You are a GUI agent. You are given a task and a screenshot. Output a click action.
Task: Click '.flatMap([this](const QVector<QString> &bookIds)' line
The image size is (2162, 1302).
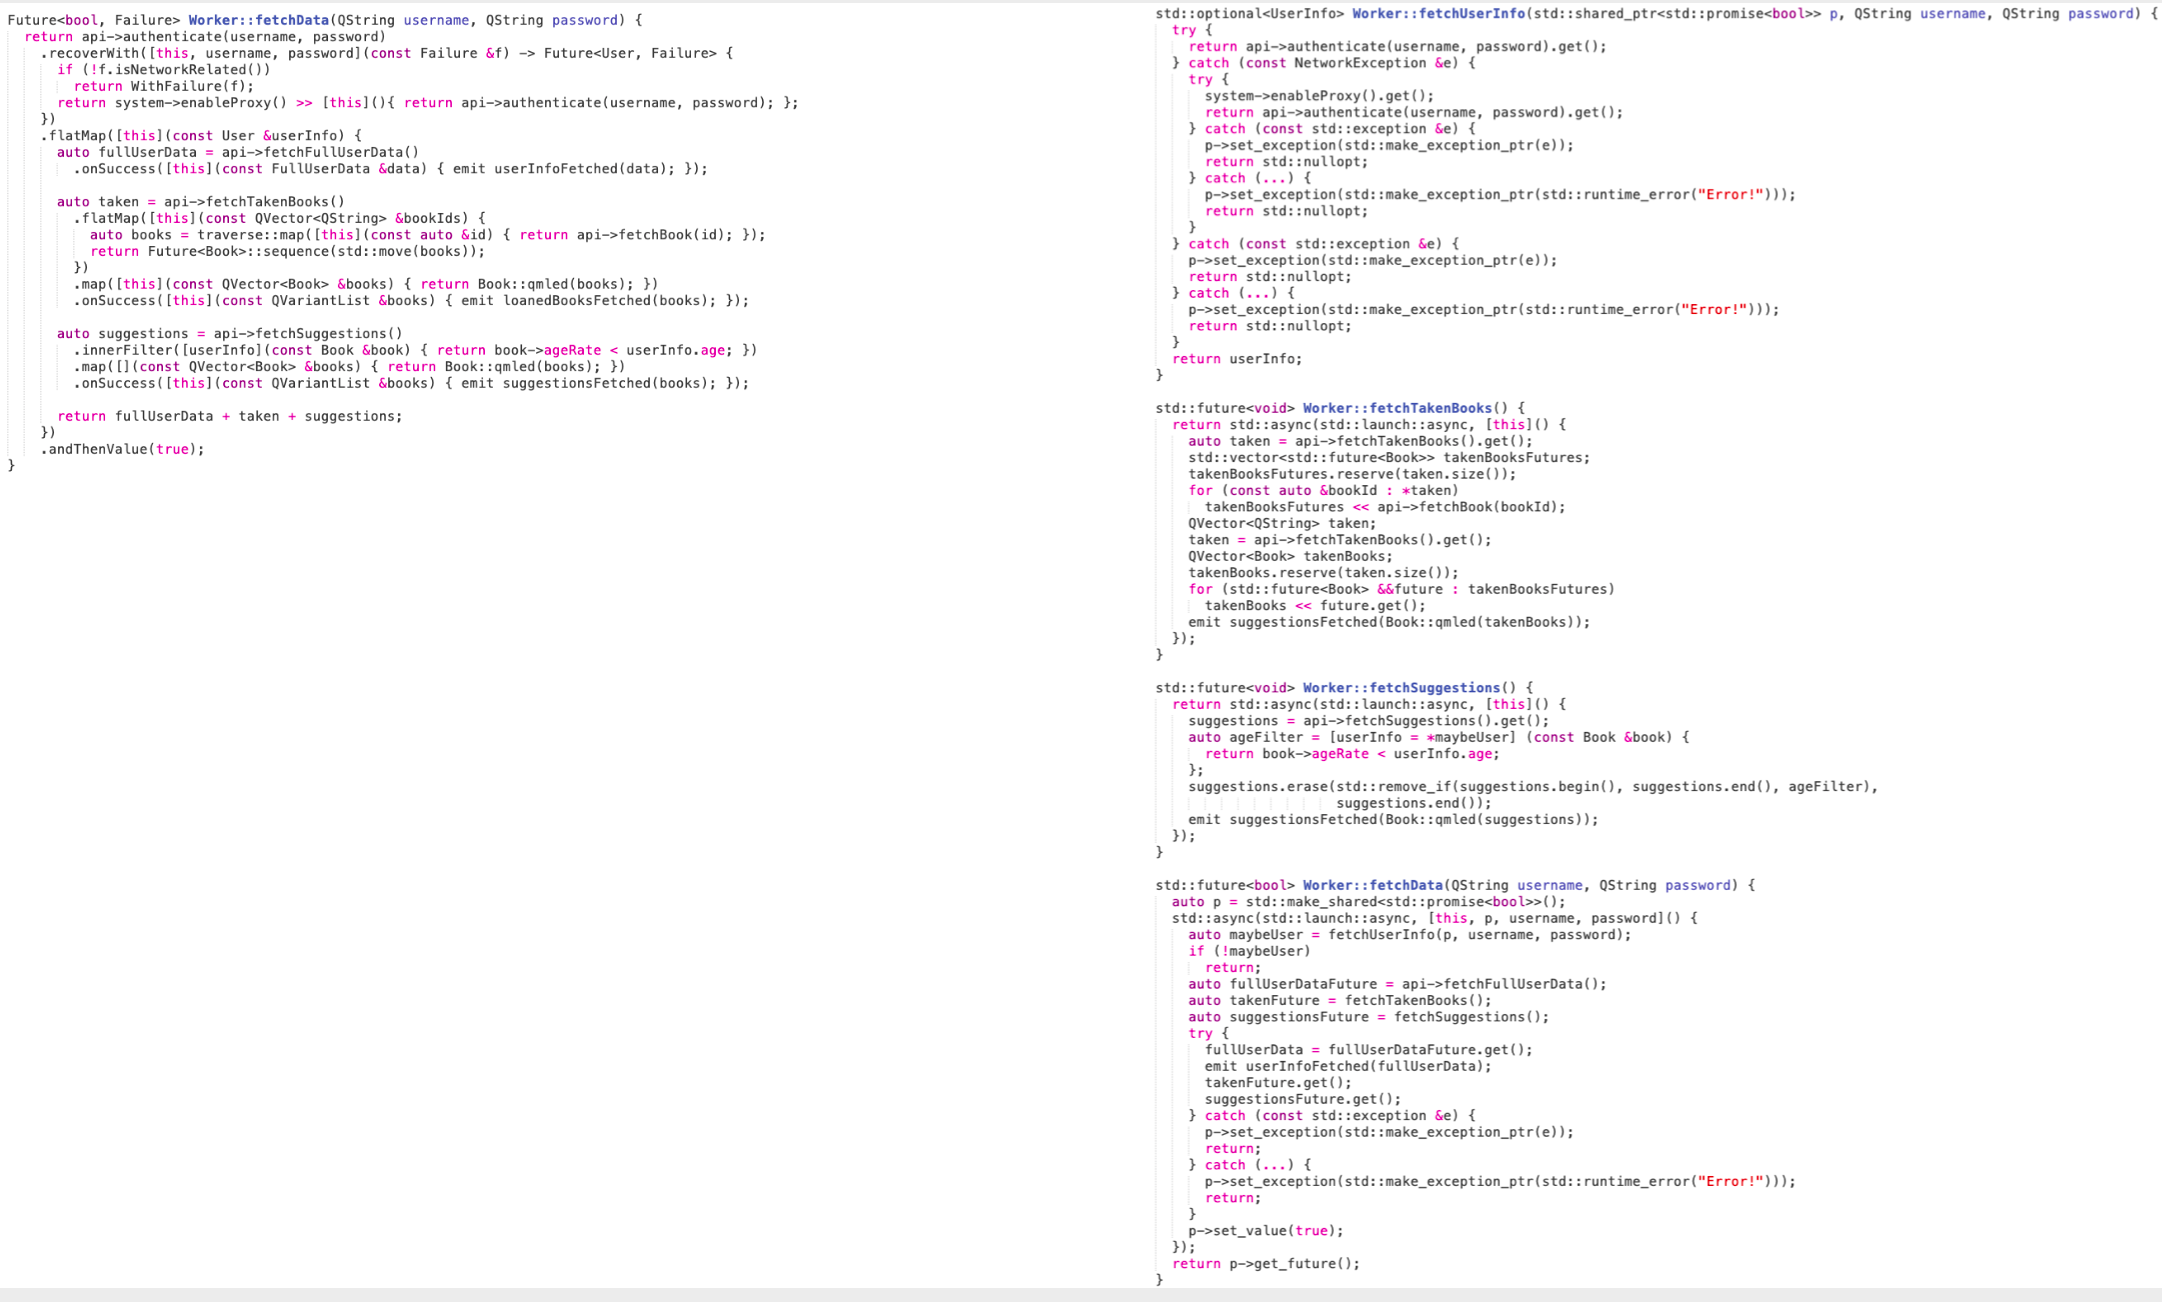click(280, 218)
